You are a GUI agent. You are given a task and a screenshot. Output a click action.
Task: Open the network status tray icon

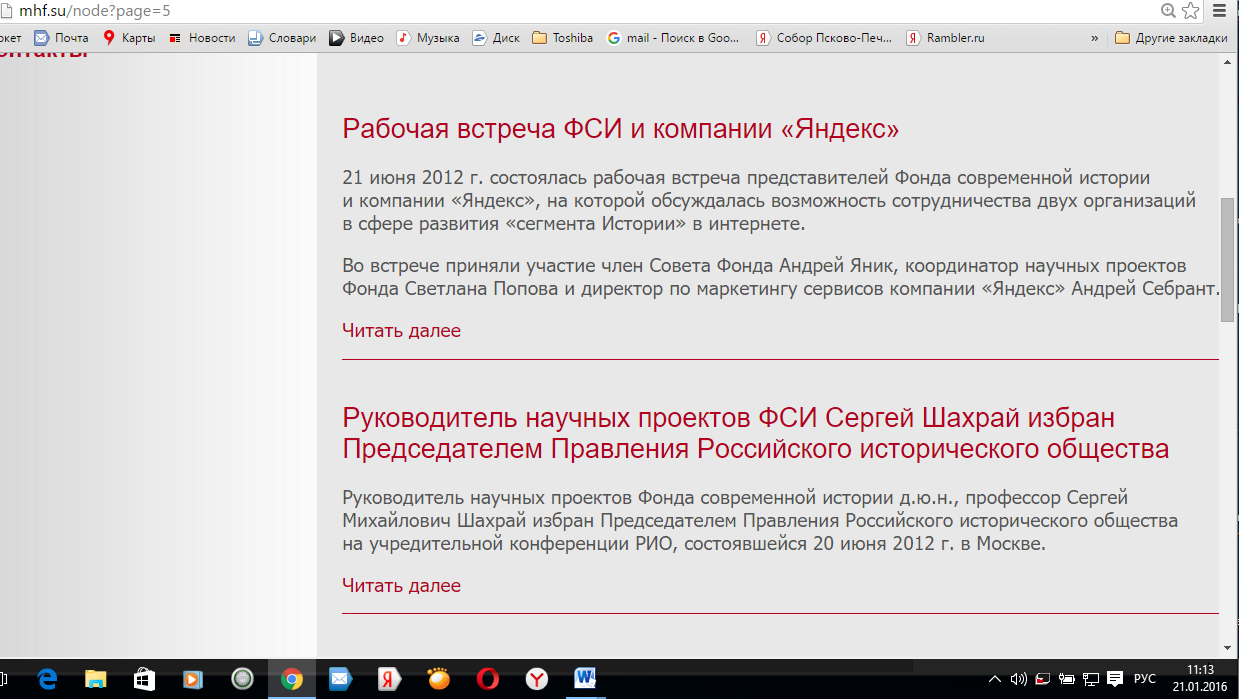click(x=1091, y=679)
